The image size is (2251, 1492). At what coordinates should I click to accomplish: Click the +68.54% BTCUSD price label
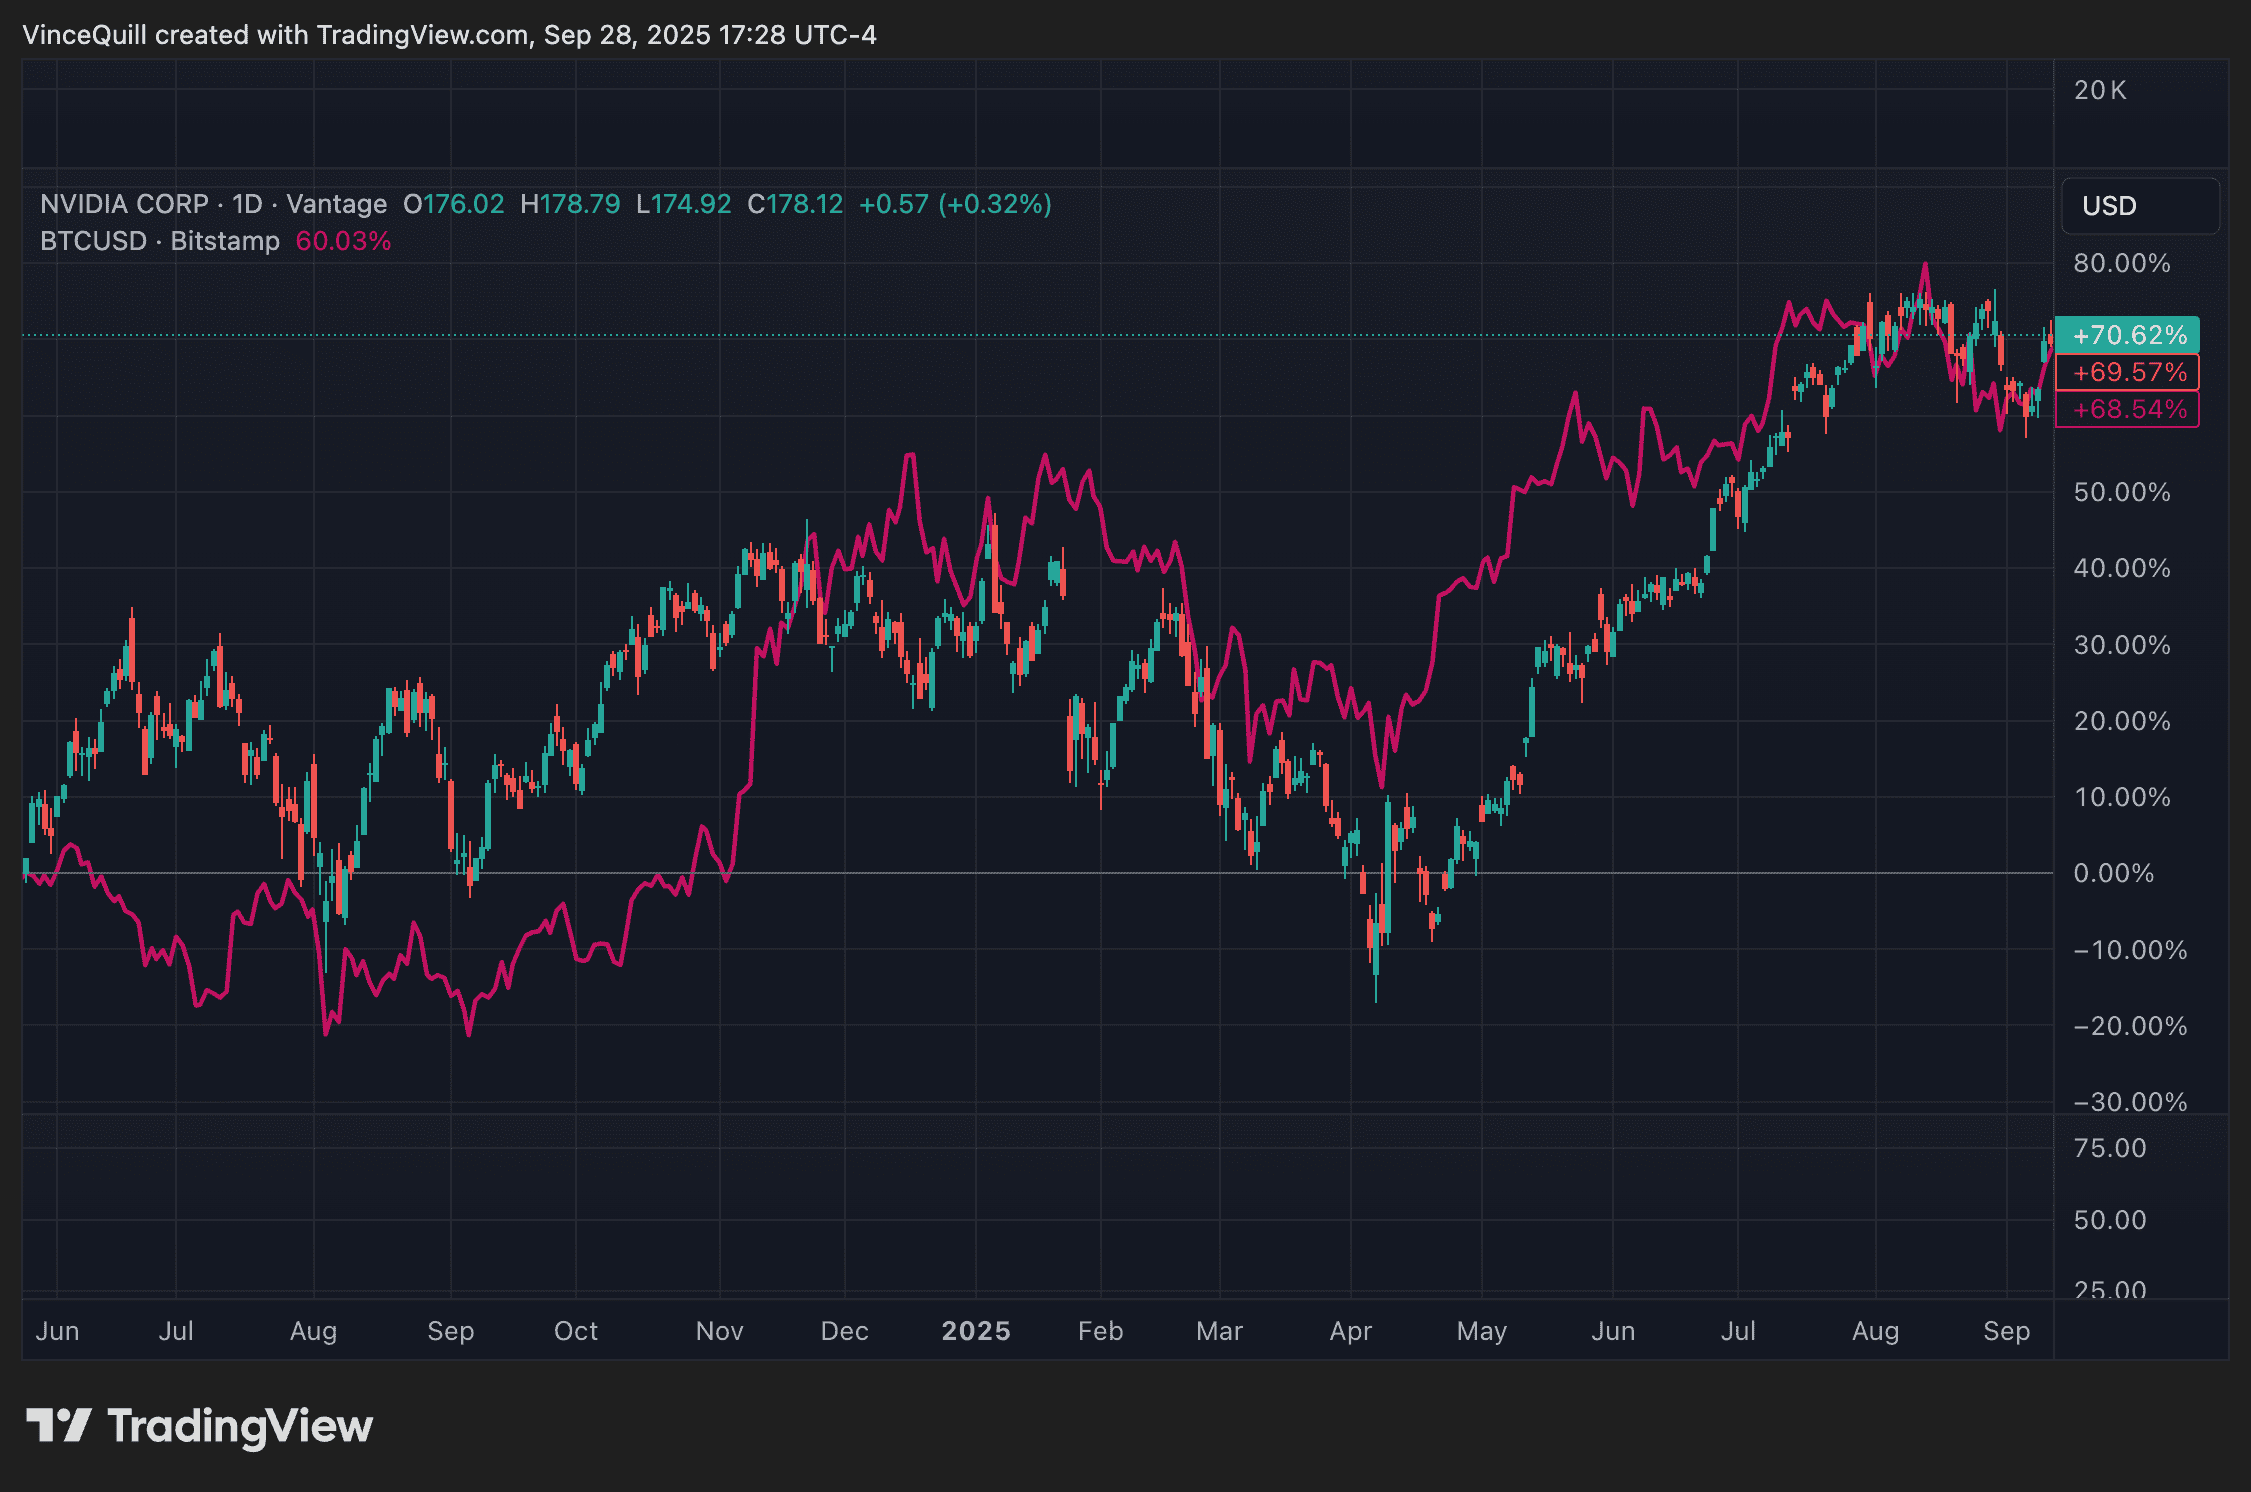[2127, 409]
